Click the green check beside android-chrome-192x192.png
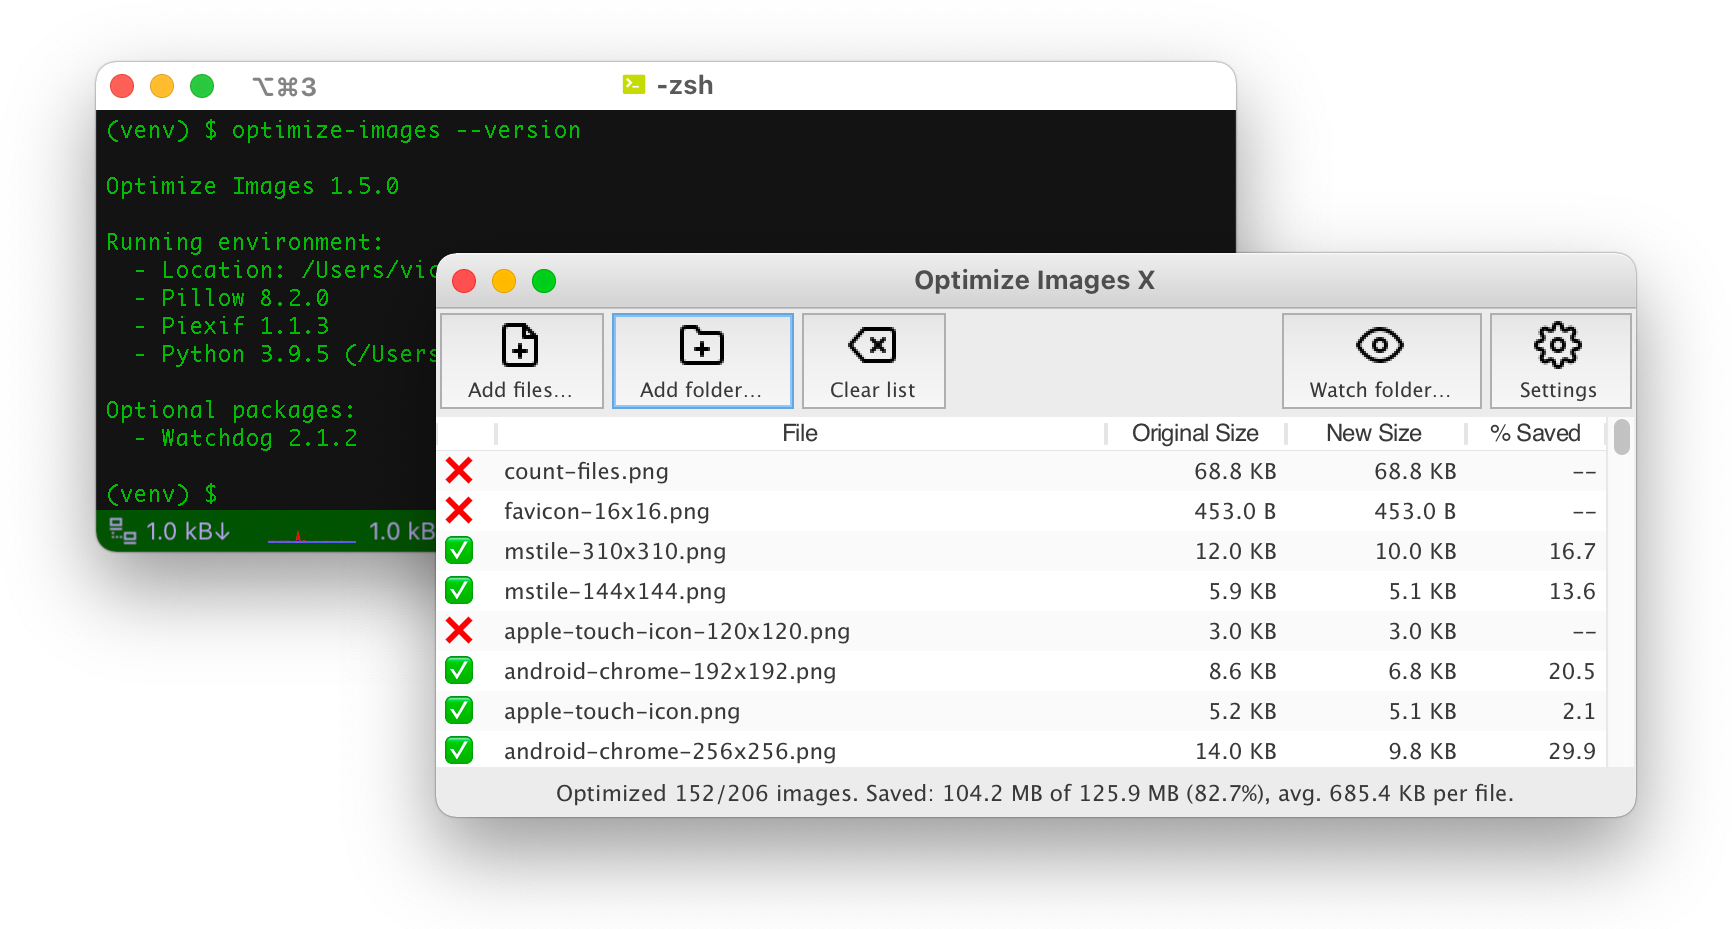 tap(459, 671)
